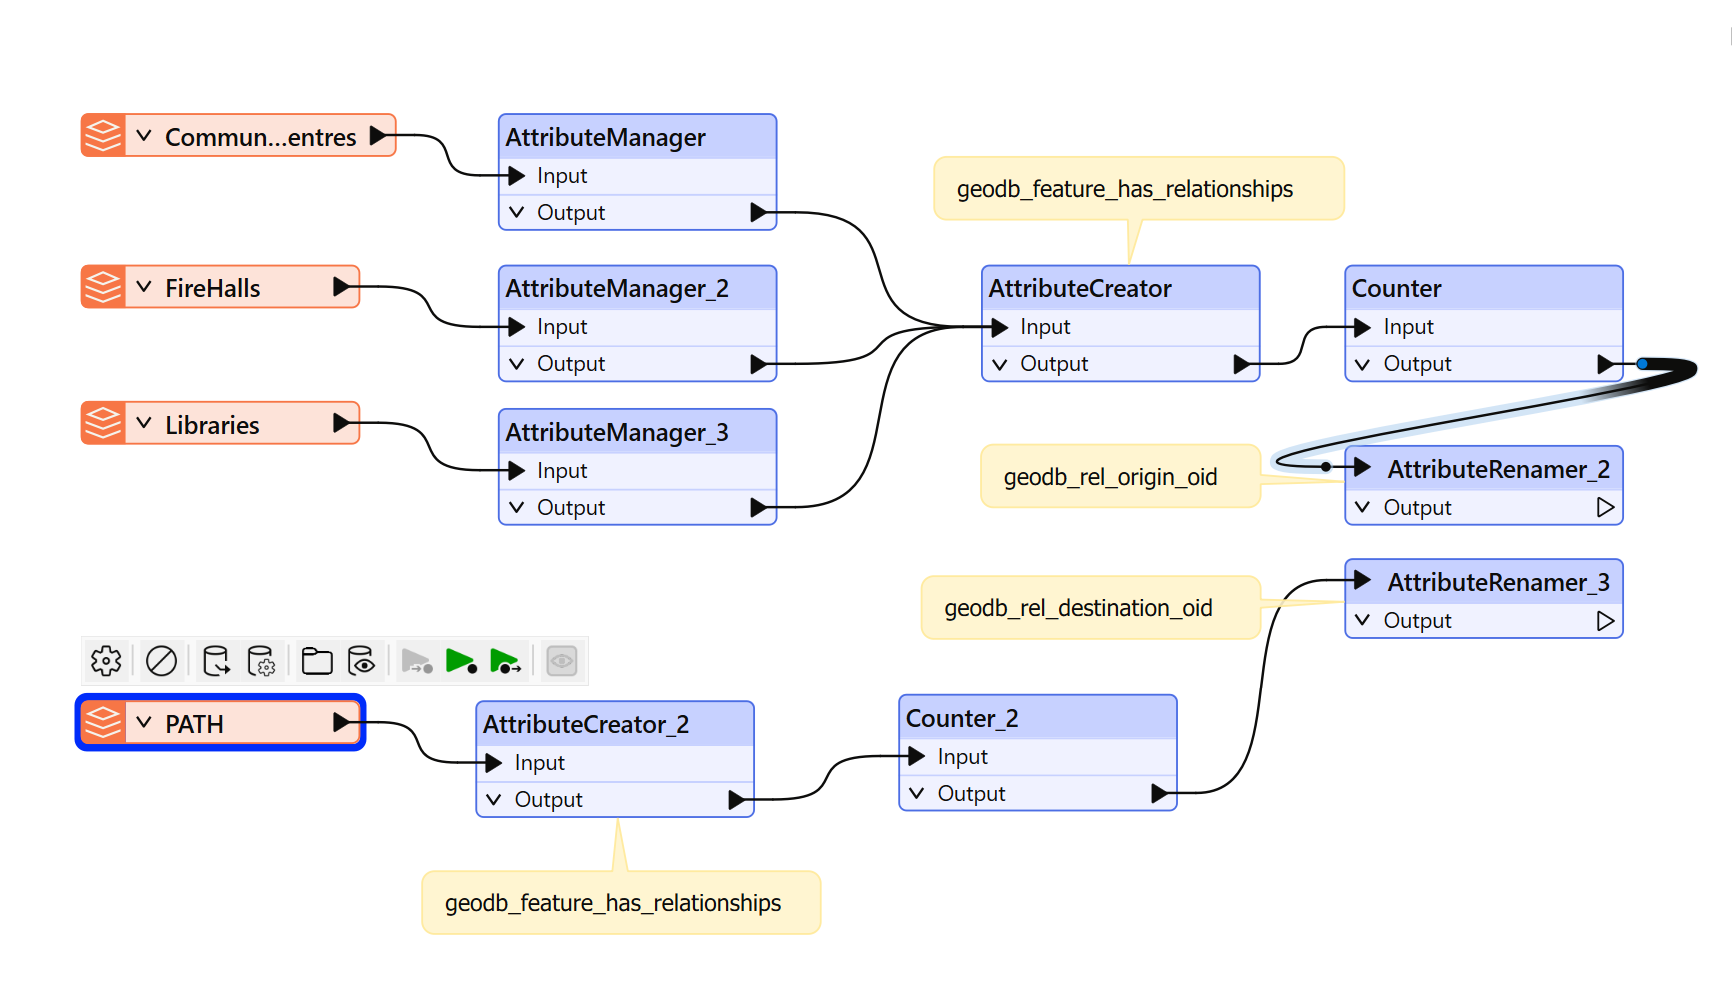Select the Counter transformer title
The width and height of the screenshot is (1732, 1002).
pyautogui.click(x=1397, y=288)
